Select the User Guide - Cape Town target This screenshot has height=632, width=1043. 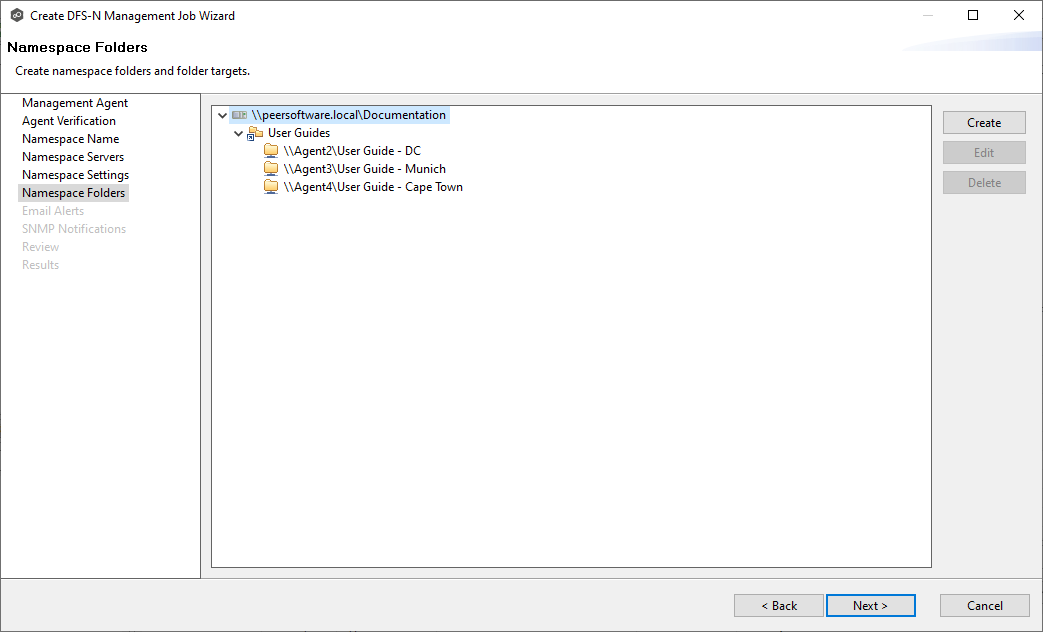373,187
